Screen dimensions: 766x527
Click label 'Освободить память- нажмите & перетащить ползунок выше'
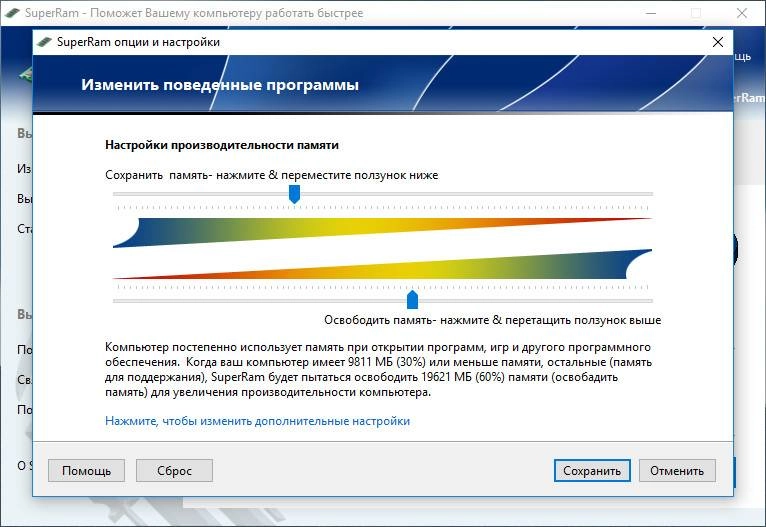click(x=492, y=320)
